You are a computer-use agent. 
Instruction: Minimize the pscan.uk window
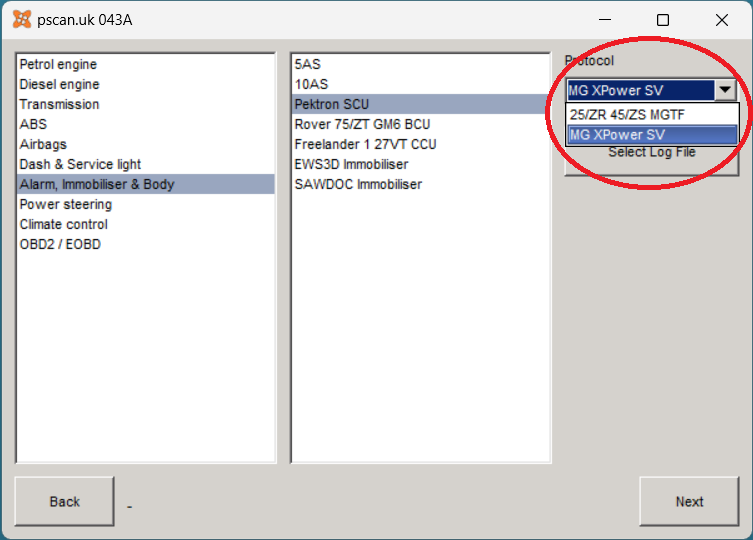(x=605, y=20)
